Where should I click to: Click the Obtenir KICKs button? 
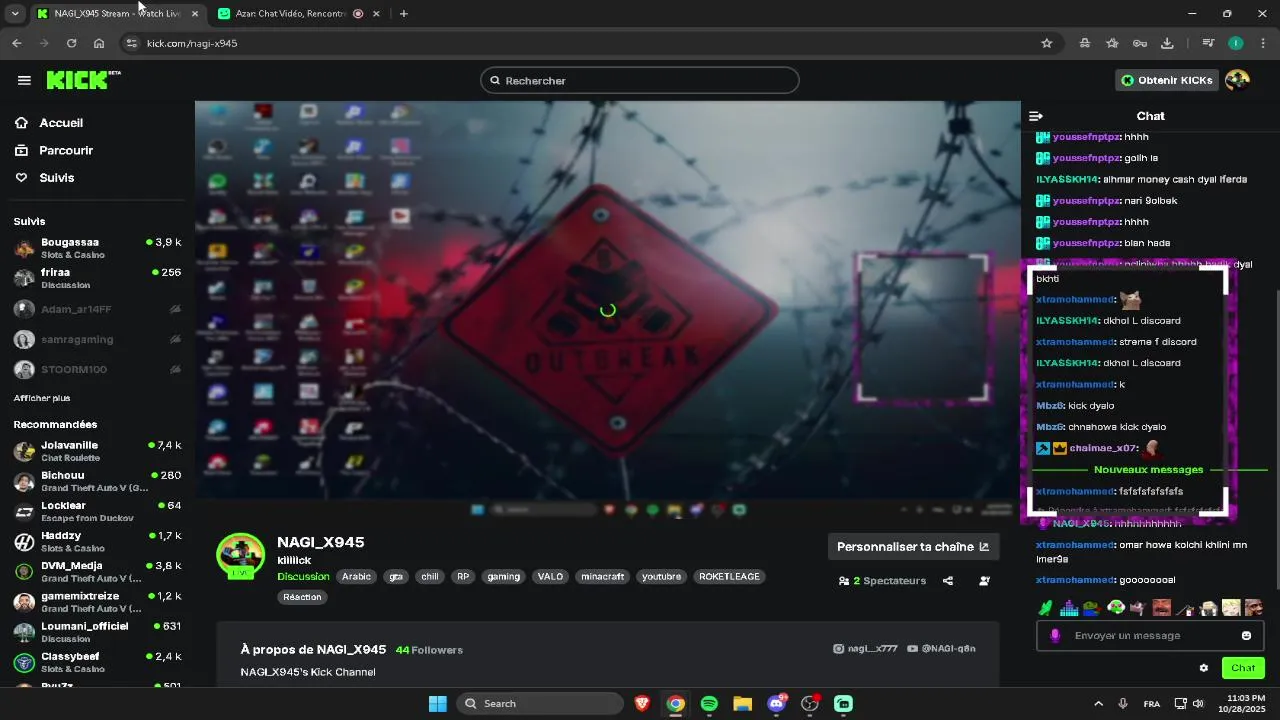[1166, 80]
